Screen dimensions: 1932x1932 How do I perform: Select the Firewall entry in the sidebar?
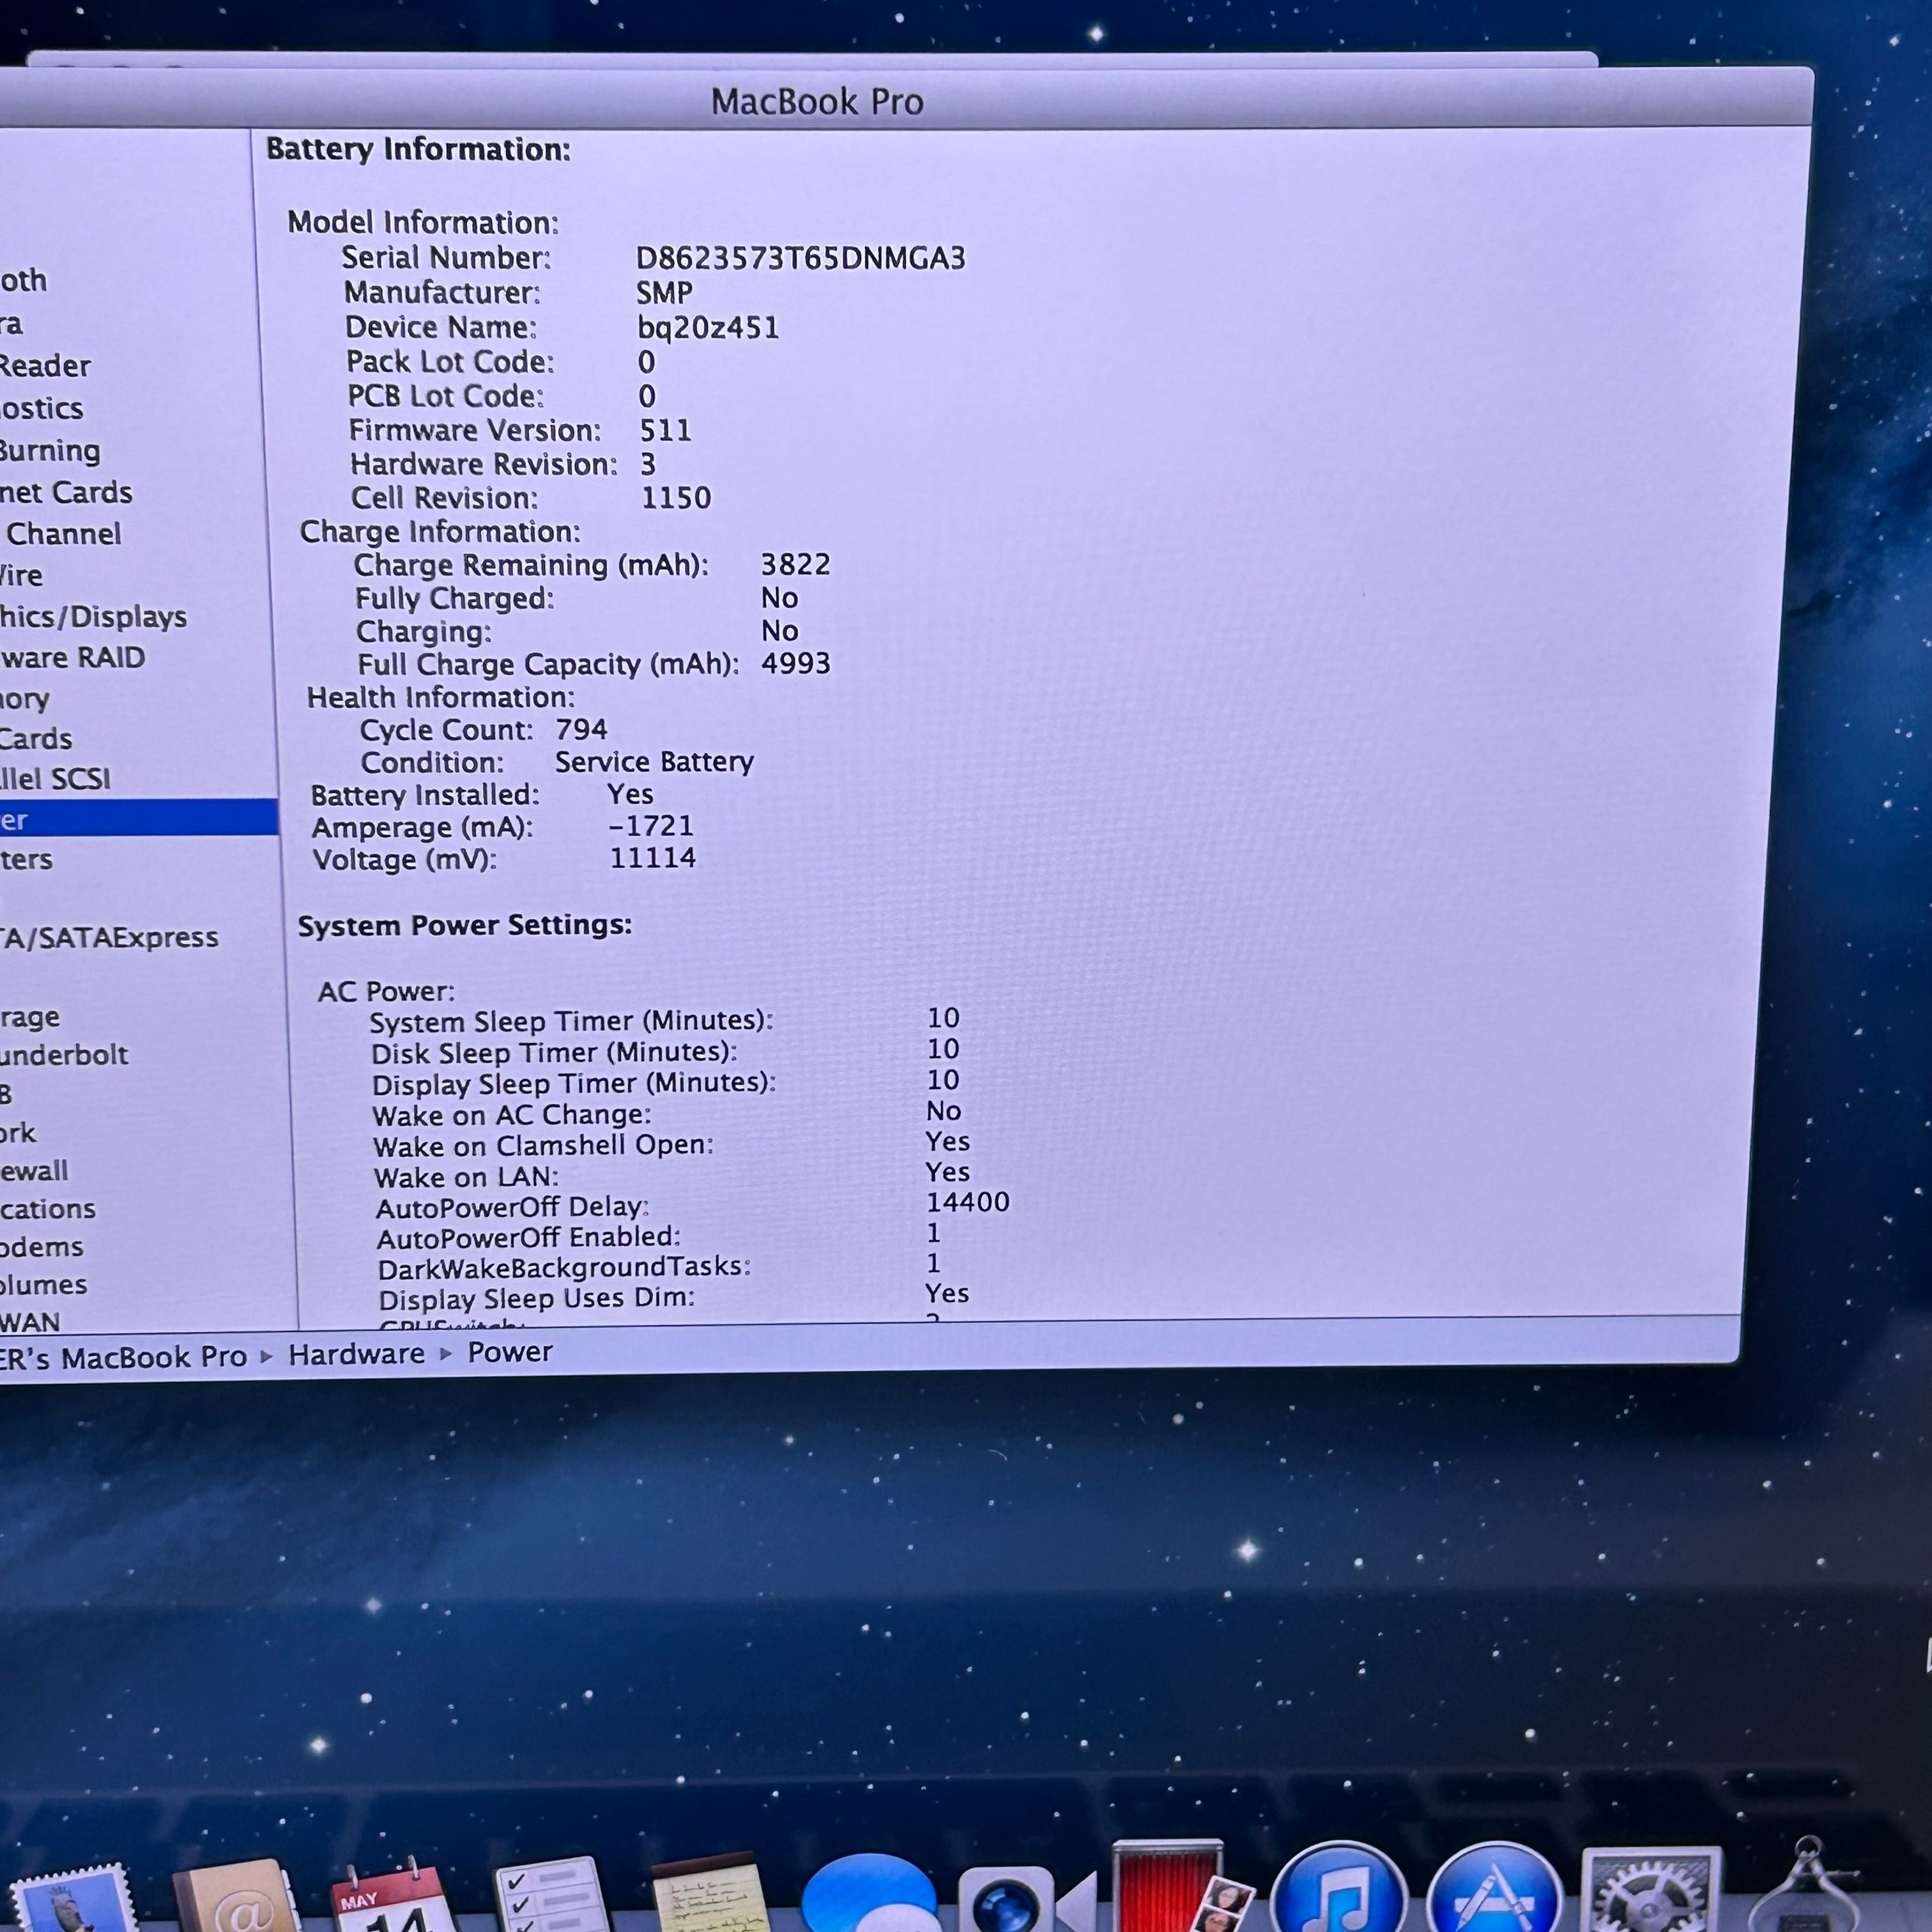click(34, 1171)
